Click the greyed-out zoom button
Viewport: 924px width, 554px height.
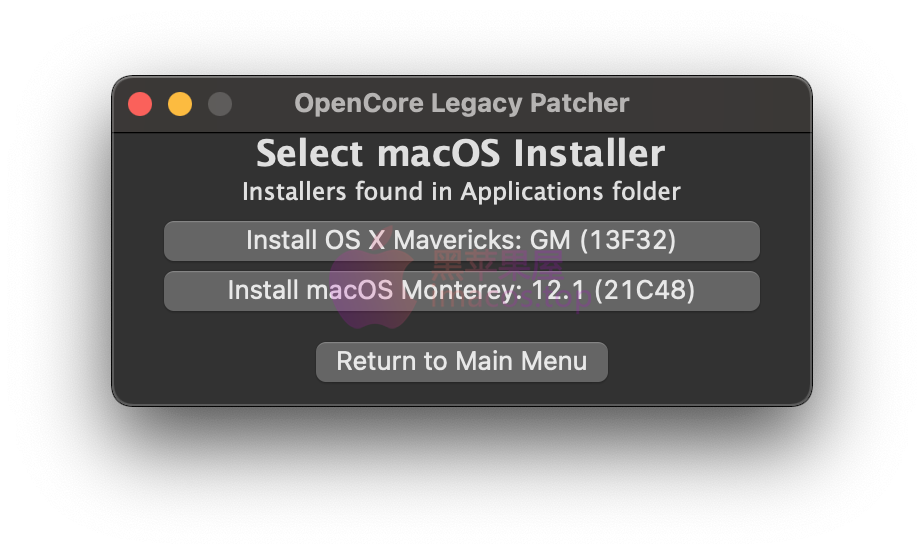220,104
